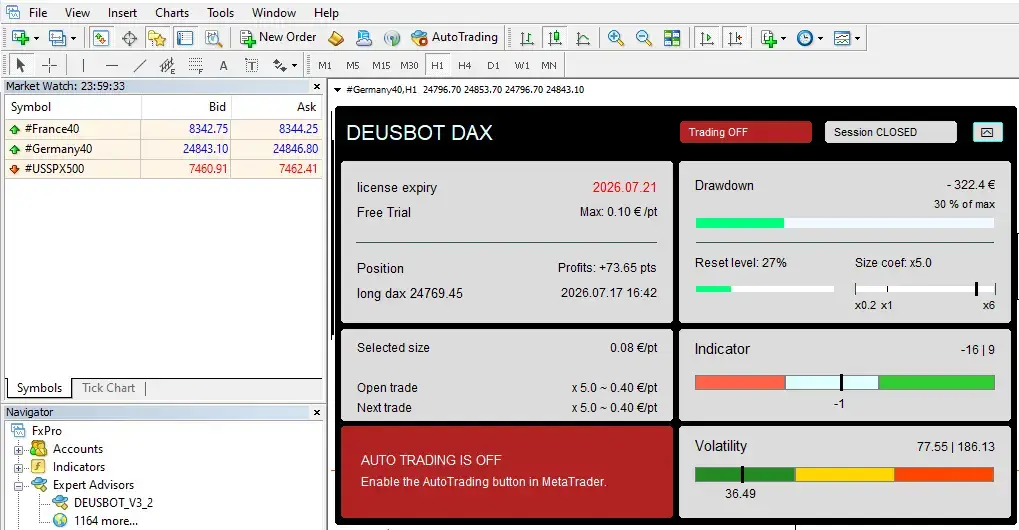Image resolution: width=1019 pixels, height=530 pixels.
Task: Toggle the AutoTrading button
Action: point(455,38)
